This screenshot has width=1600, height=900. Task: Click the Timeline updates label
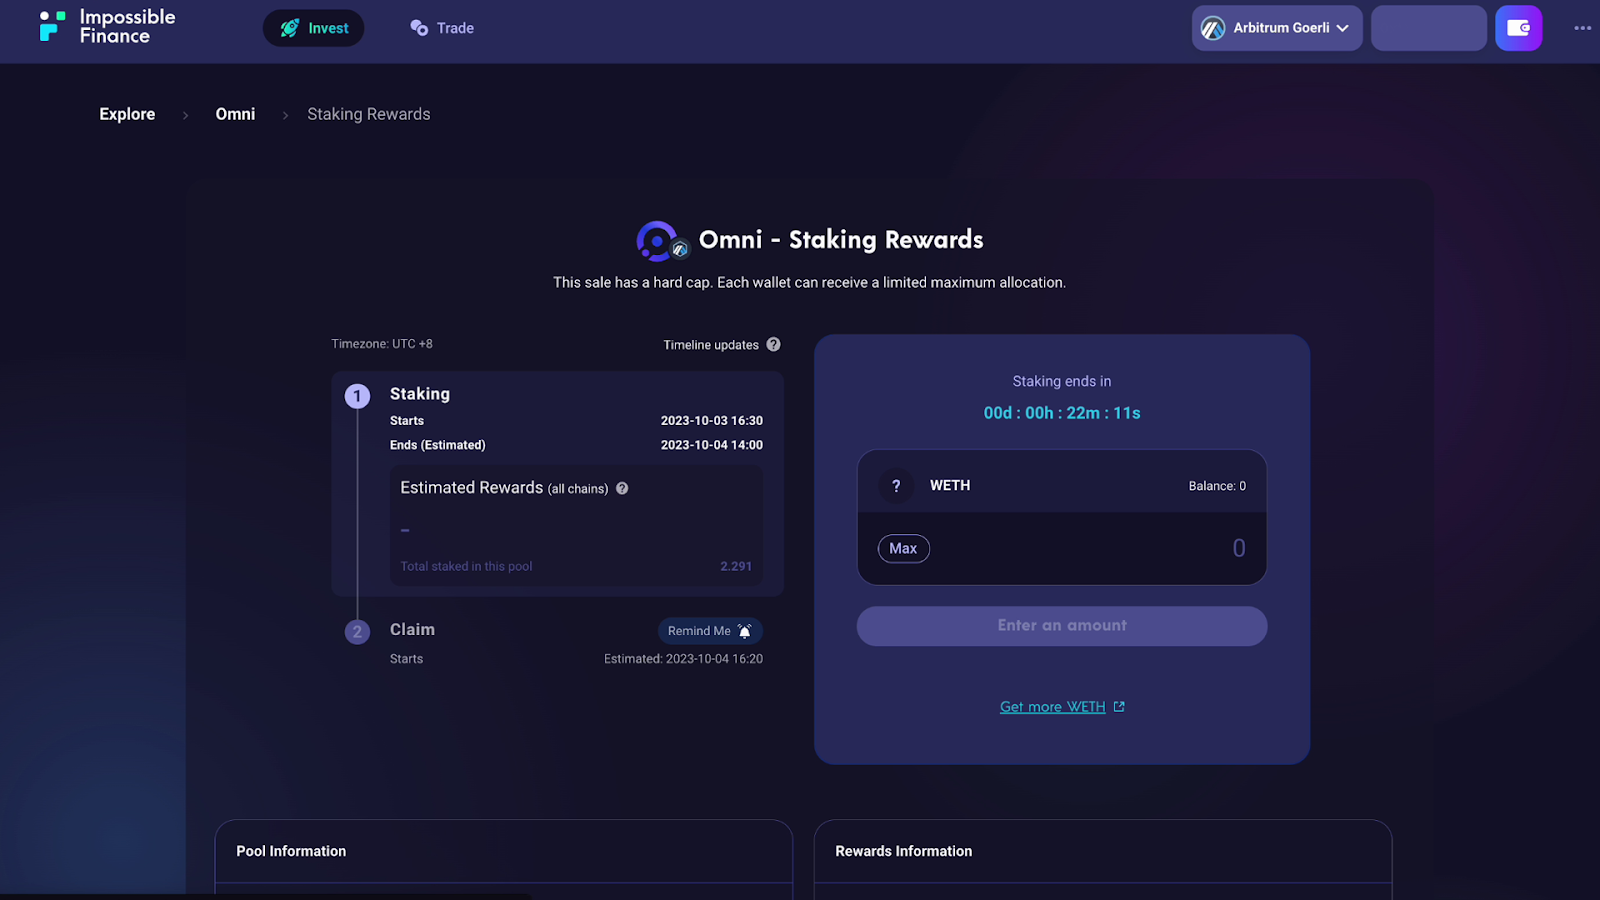[x=711, y=345]
